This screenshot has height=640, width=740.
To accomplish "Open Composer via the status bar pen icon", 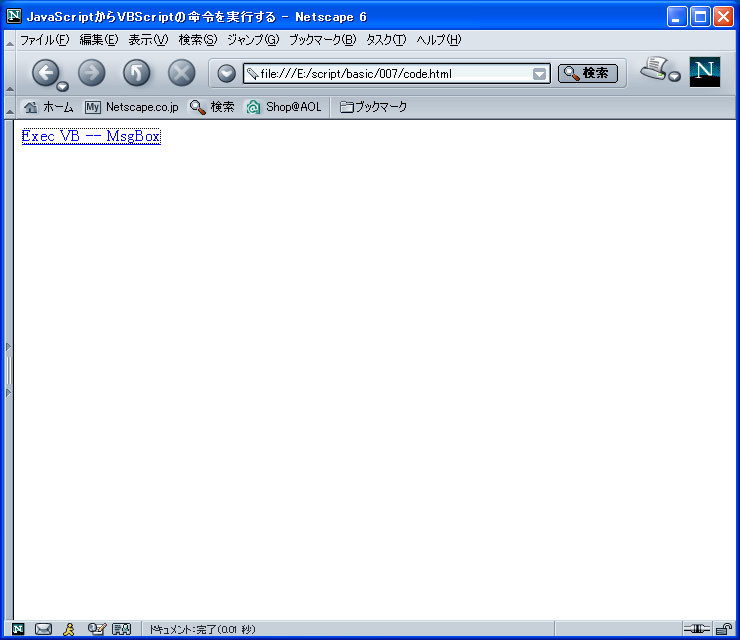I will [x=96, y=629].
